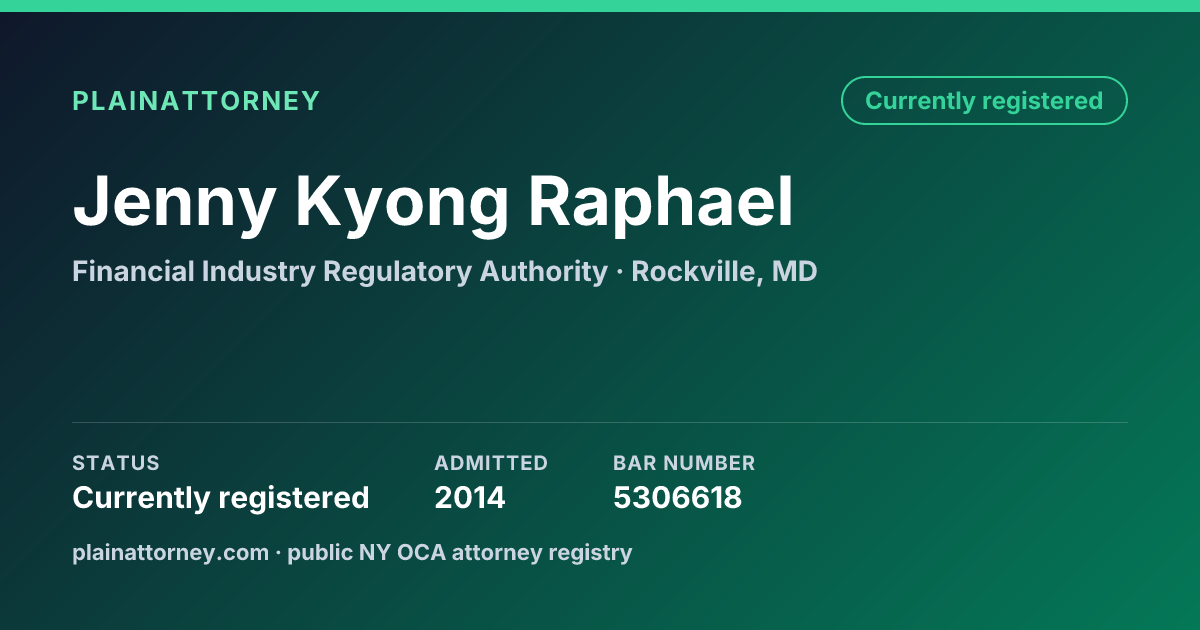Image resolution: width=1200 pixels, height=630 pixels.
Task: Select the bar number 5306618
Action: tap(677, 498)
